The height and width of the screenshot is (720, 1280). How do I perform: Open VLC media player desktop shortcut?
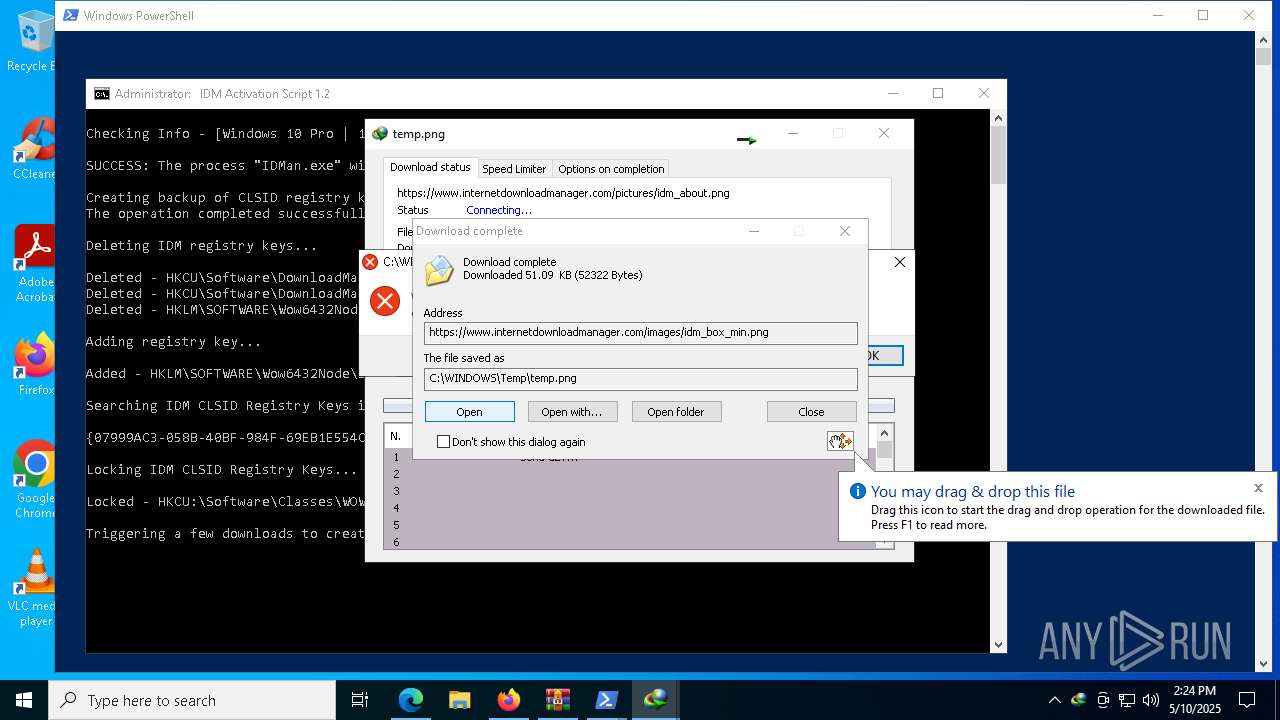pyautogui.click(x=35, y=587)
